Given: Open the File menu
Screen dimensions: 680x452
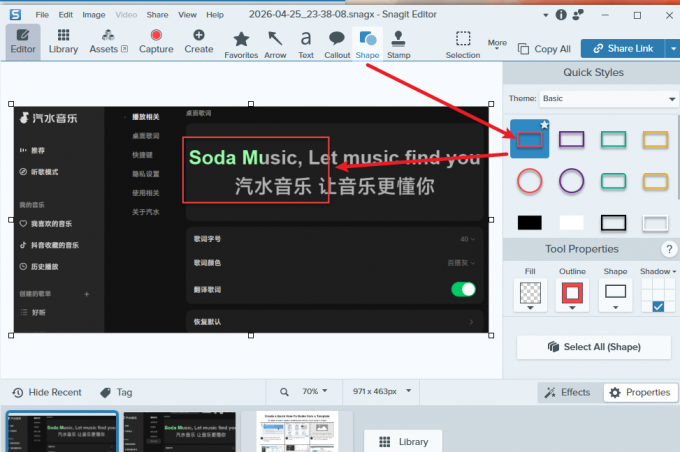Looking at the screenshot, I should click(42, 15).
